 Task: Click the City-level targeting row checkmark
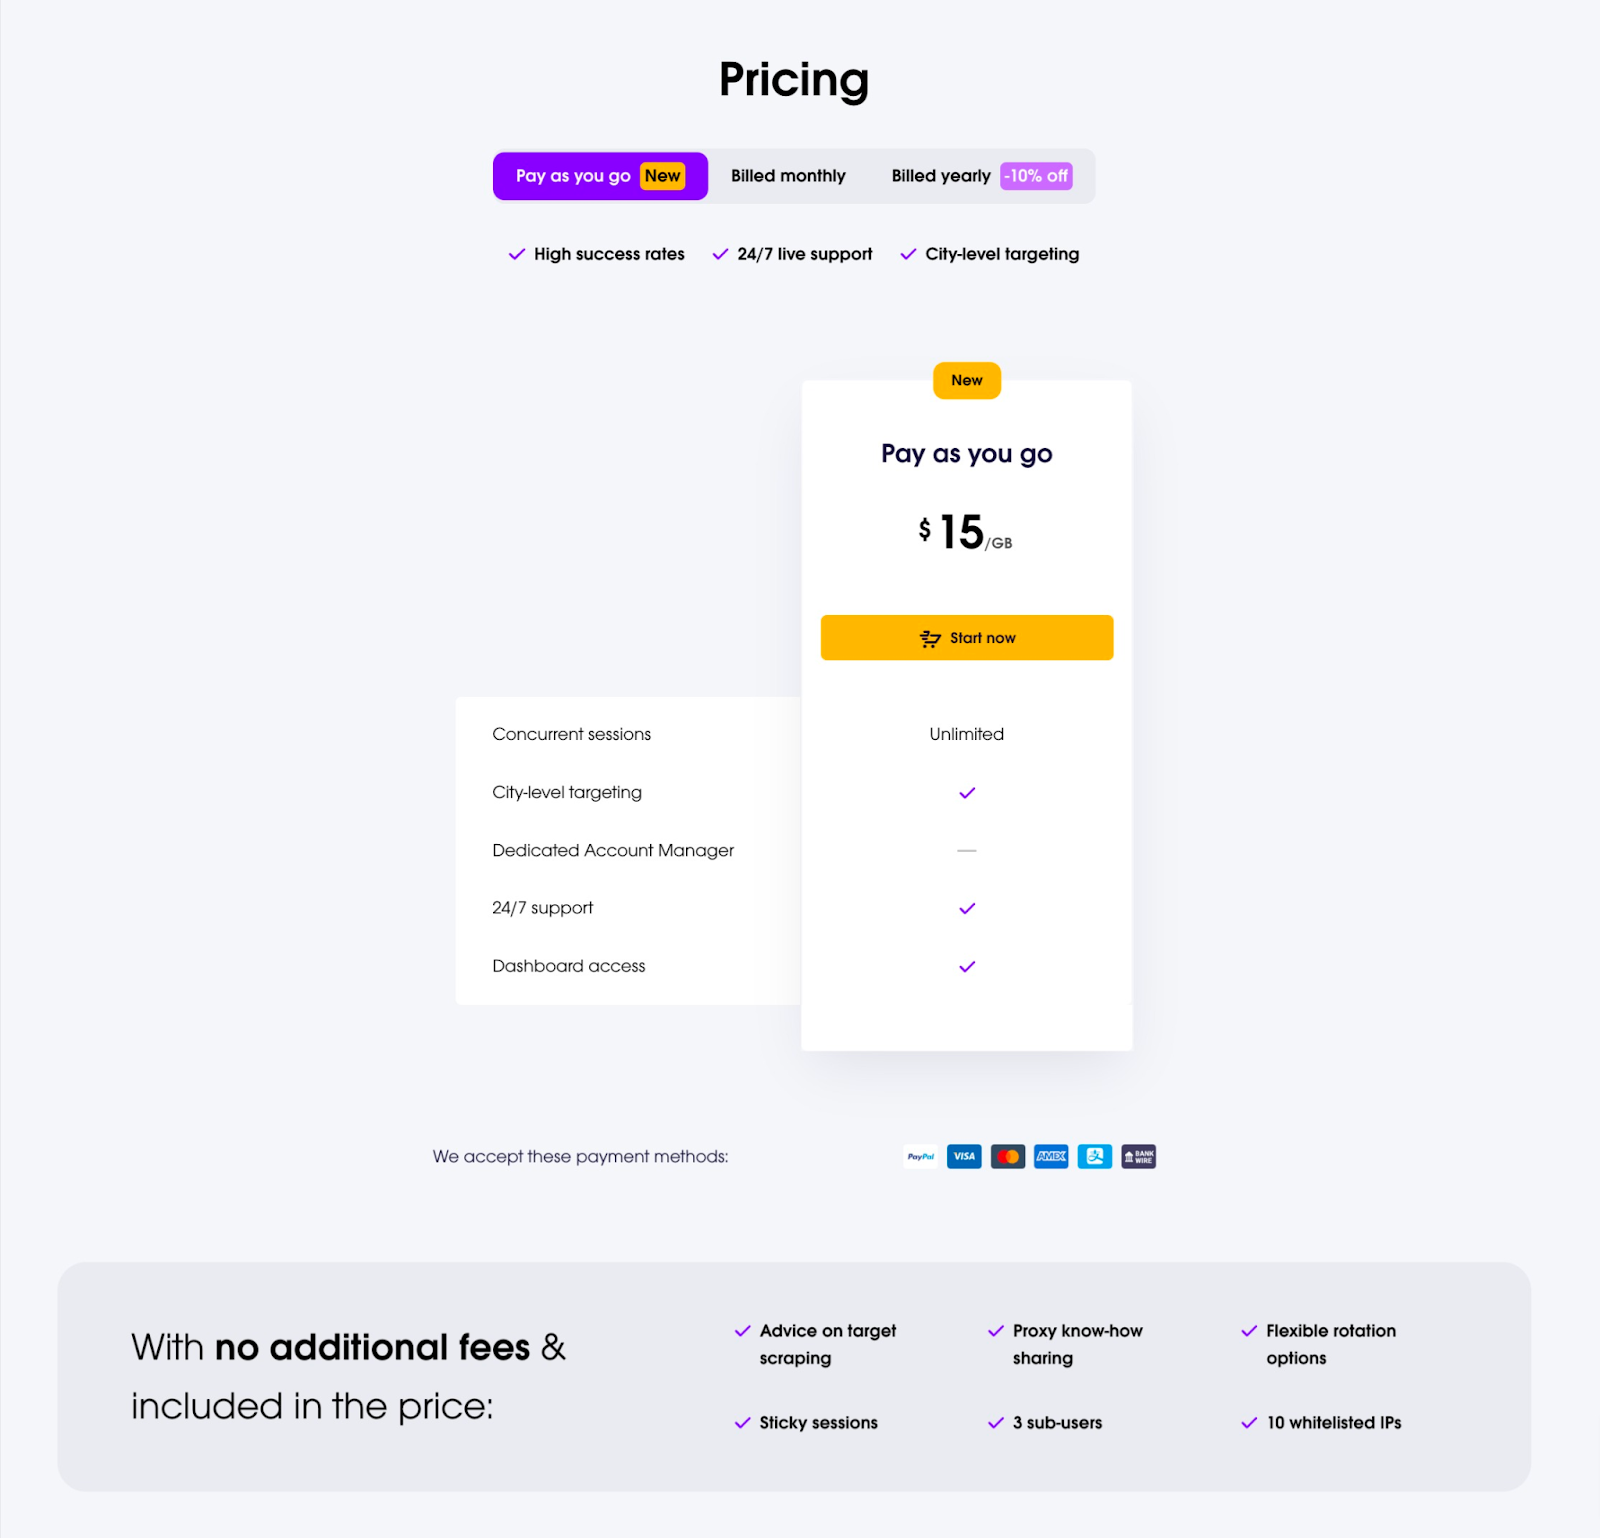(x=967, y=793)
